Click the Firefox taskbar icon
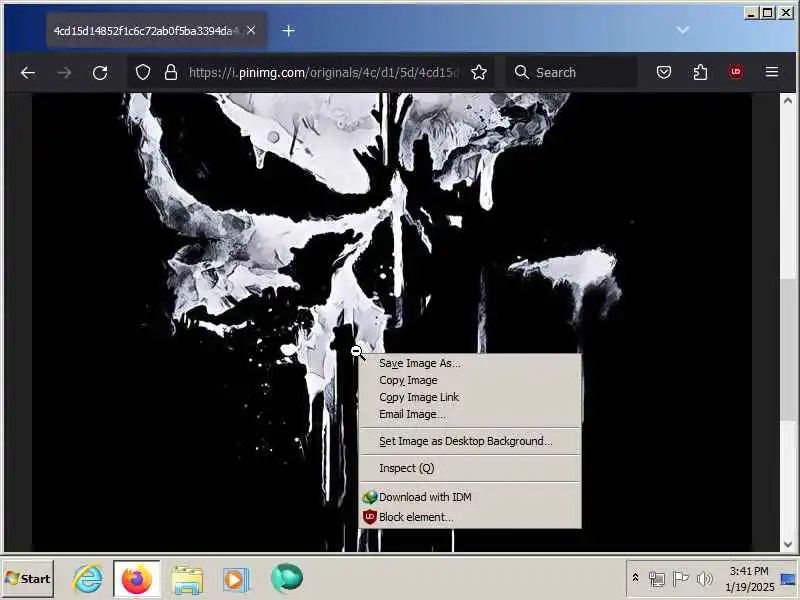This screenshot has width=800, height=600. [x=137, y=579]
